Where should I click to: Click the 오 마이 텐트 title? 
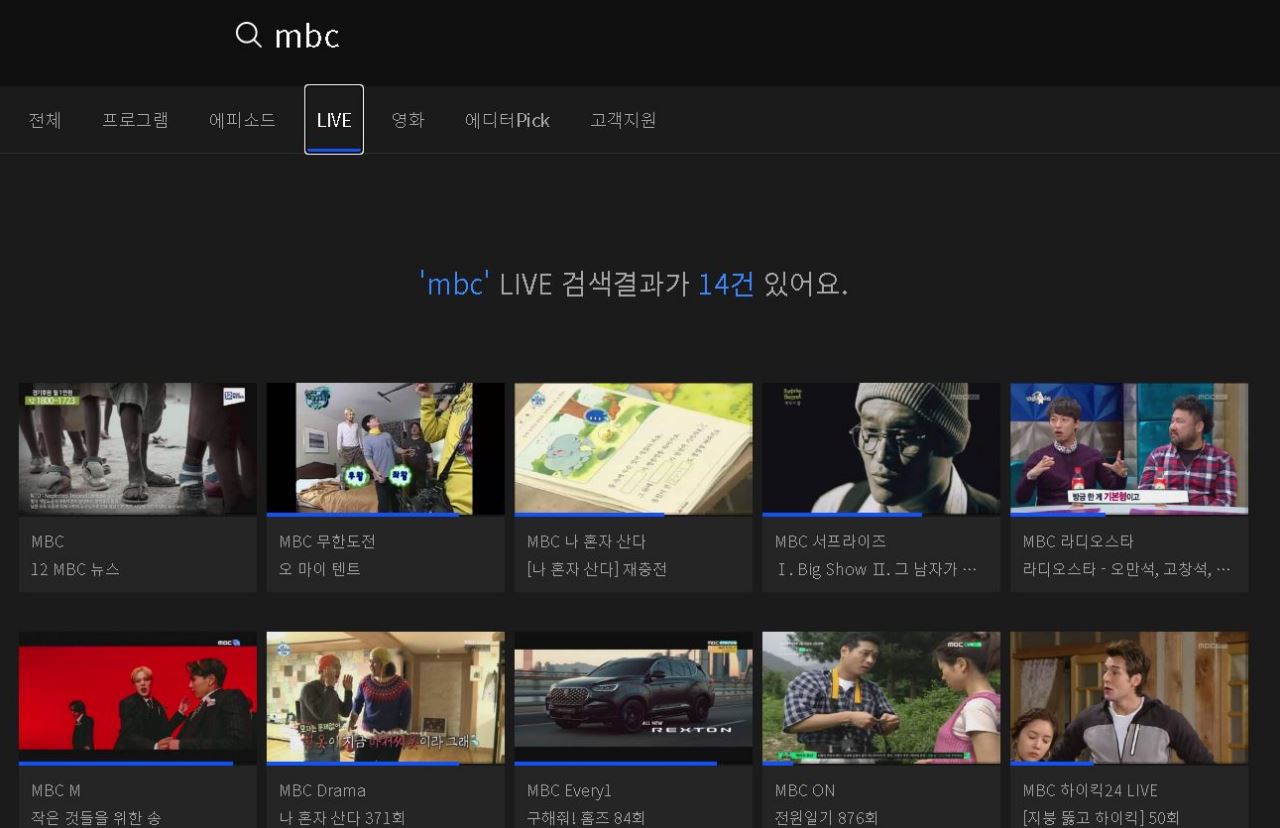click(x=320, y=569)
